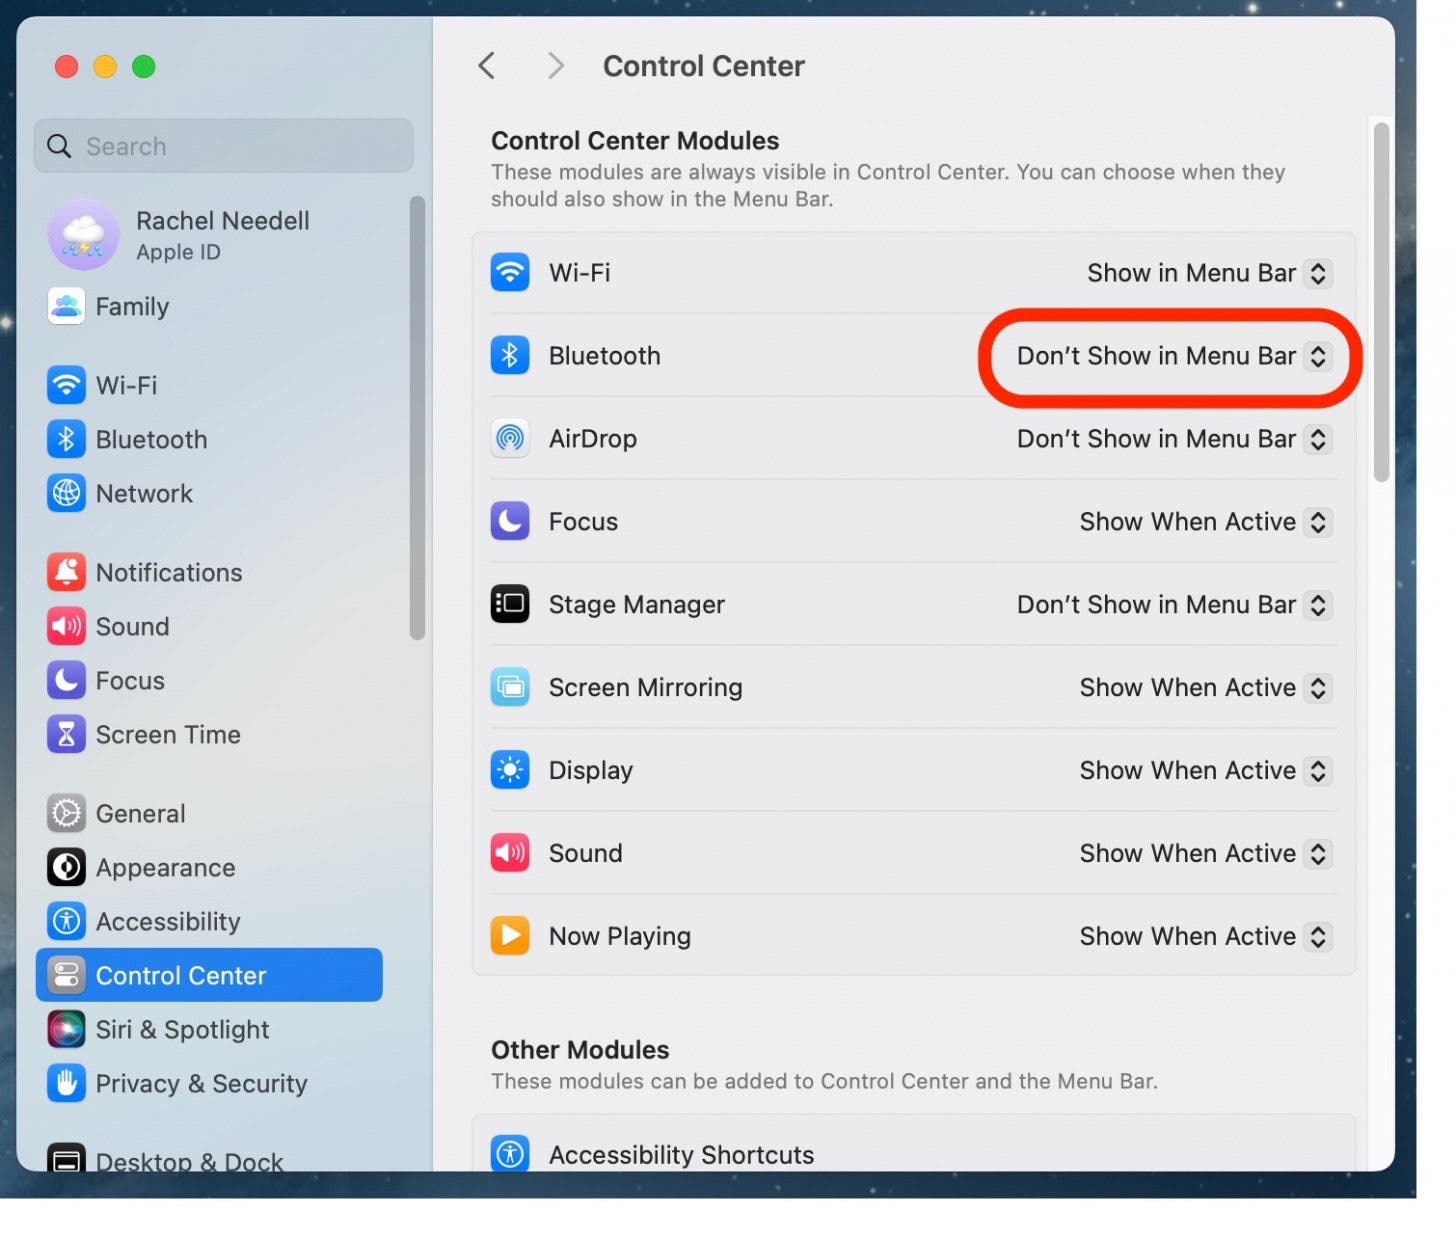The image size is (1456, 1238).
Task: Click the Stage Manager module icon
Action: 510,604
